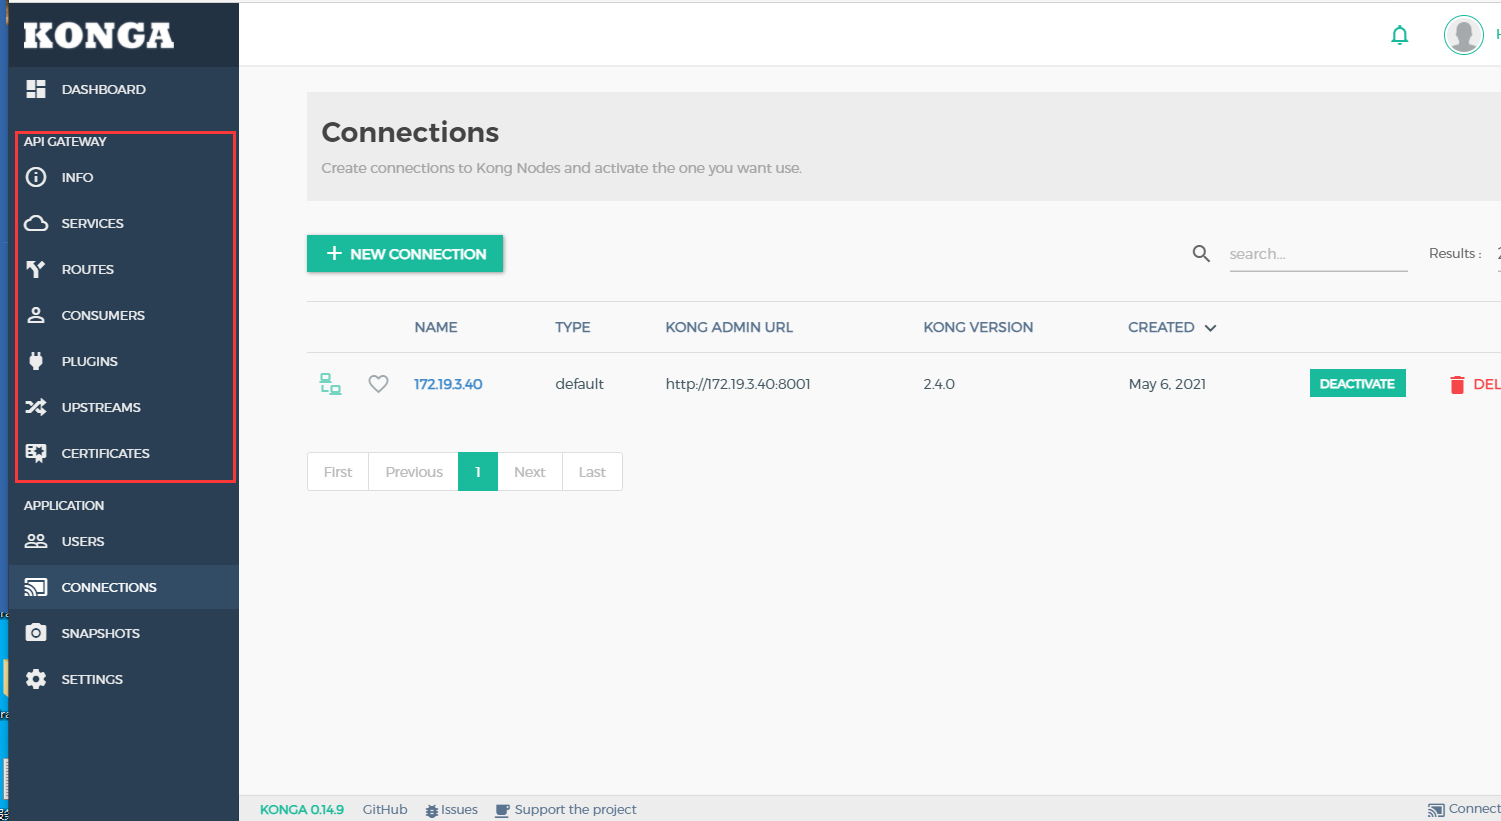Sort by Kong Admin URL header
The width and height of the screenshot is (1501, 821).
pyautogui.click(x=729, y=327)
